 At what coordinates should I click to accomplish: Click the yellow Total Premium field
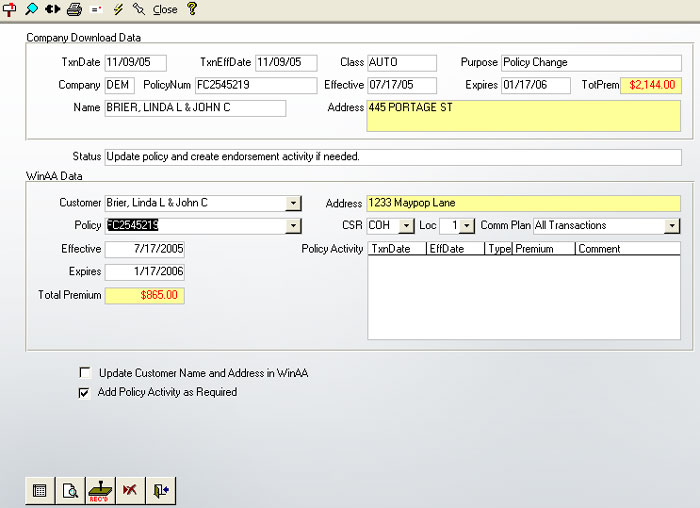[x=144, y=296]
